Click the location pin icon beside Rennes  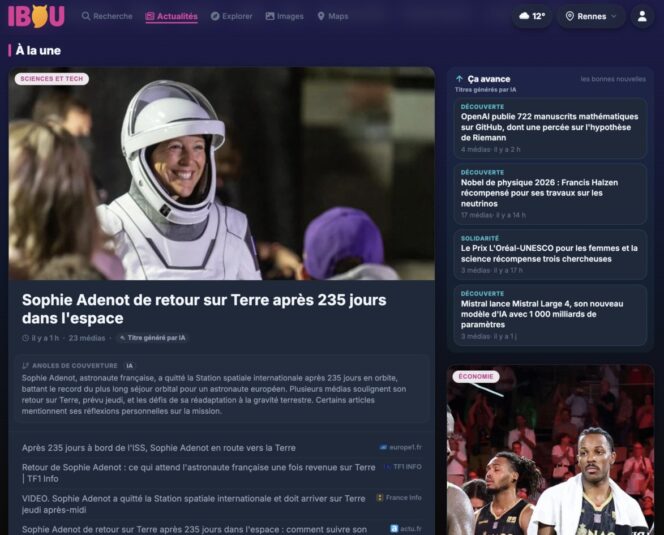click(x=570, y=16)
